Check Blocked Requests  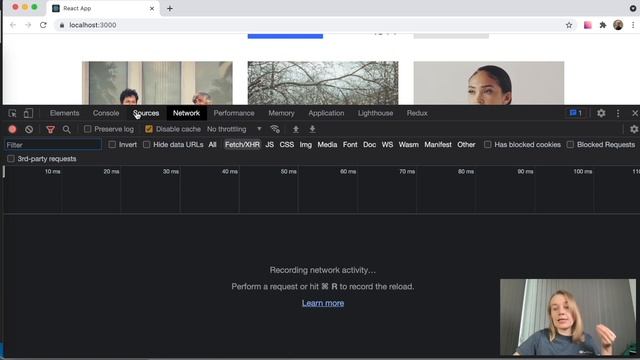click(x=570, y=144)
